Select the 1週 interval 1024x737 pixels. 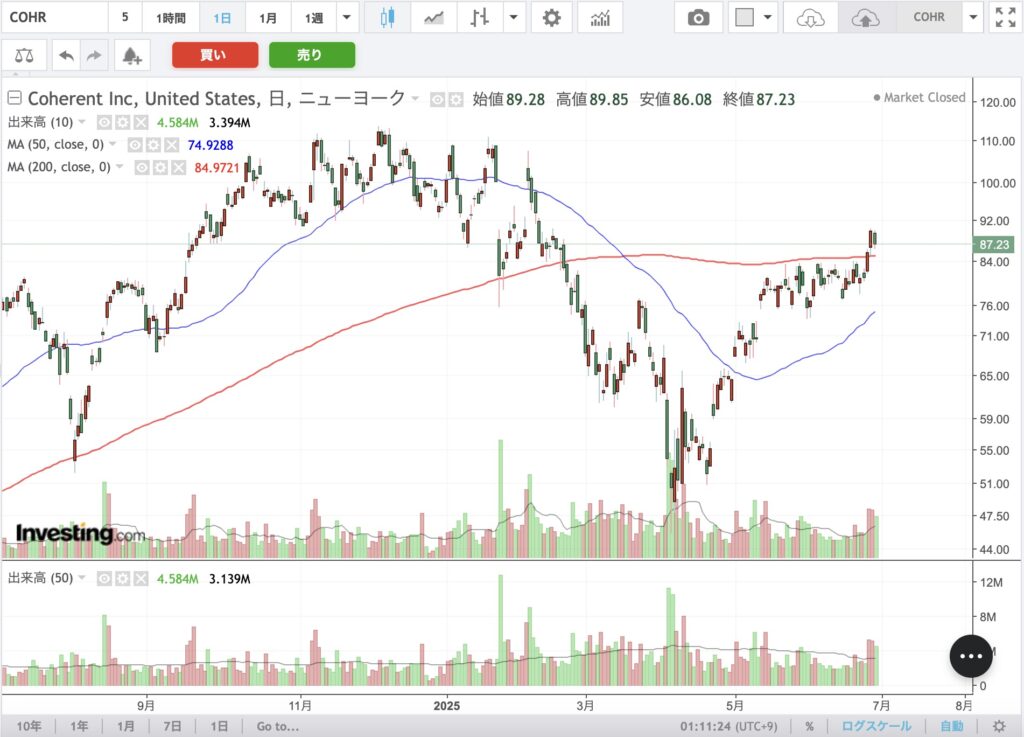(314, 18)
